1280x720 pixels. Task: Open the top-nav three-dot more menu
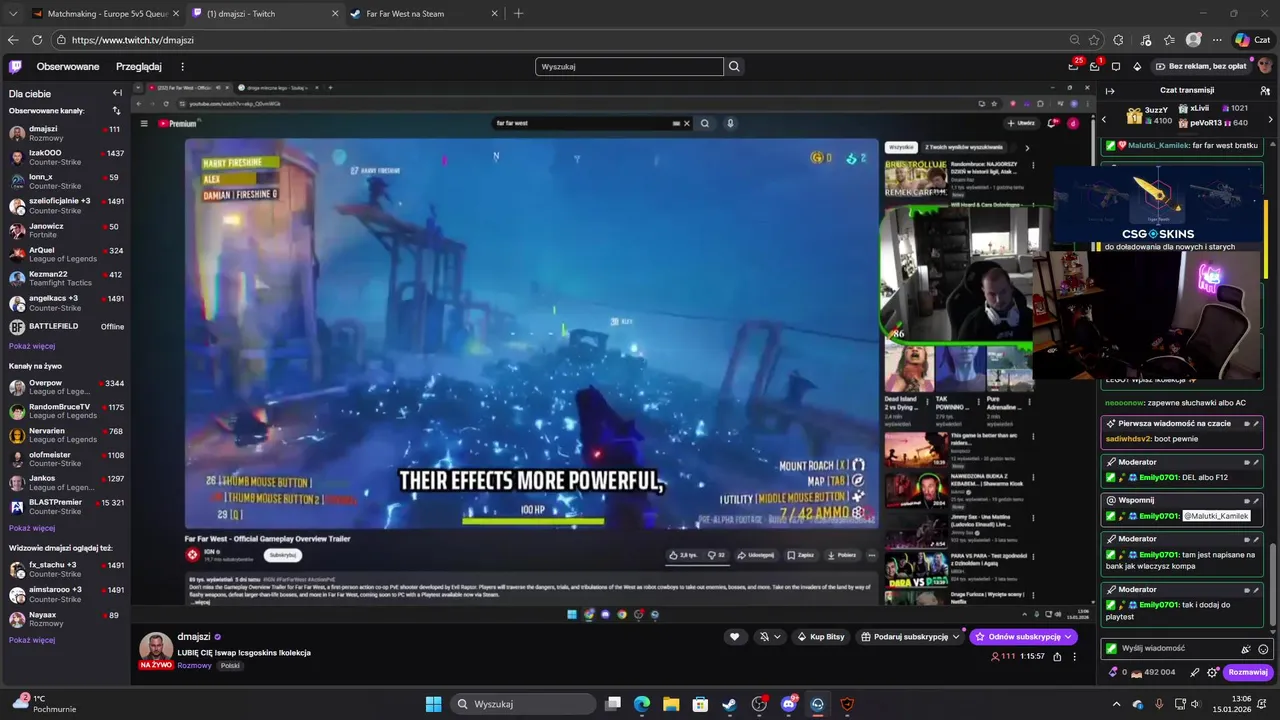(182, 67)
